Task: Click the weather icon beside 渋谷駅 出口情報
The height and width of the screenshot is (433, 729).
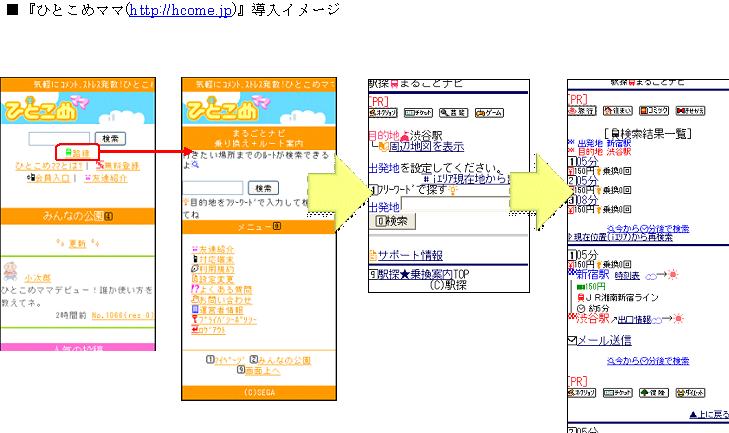Action: coord(668,319)
